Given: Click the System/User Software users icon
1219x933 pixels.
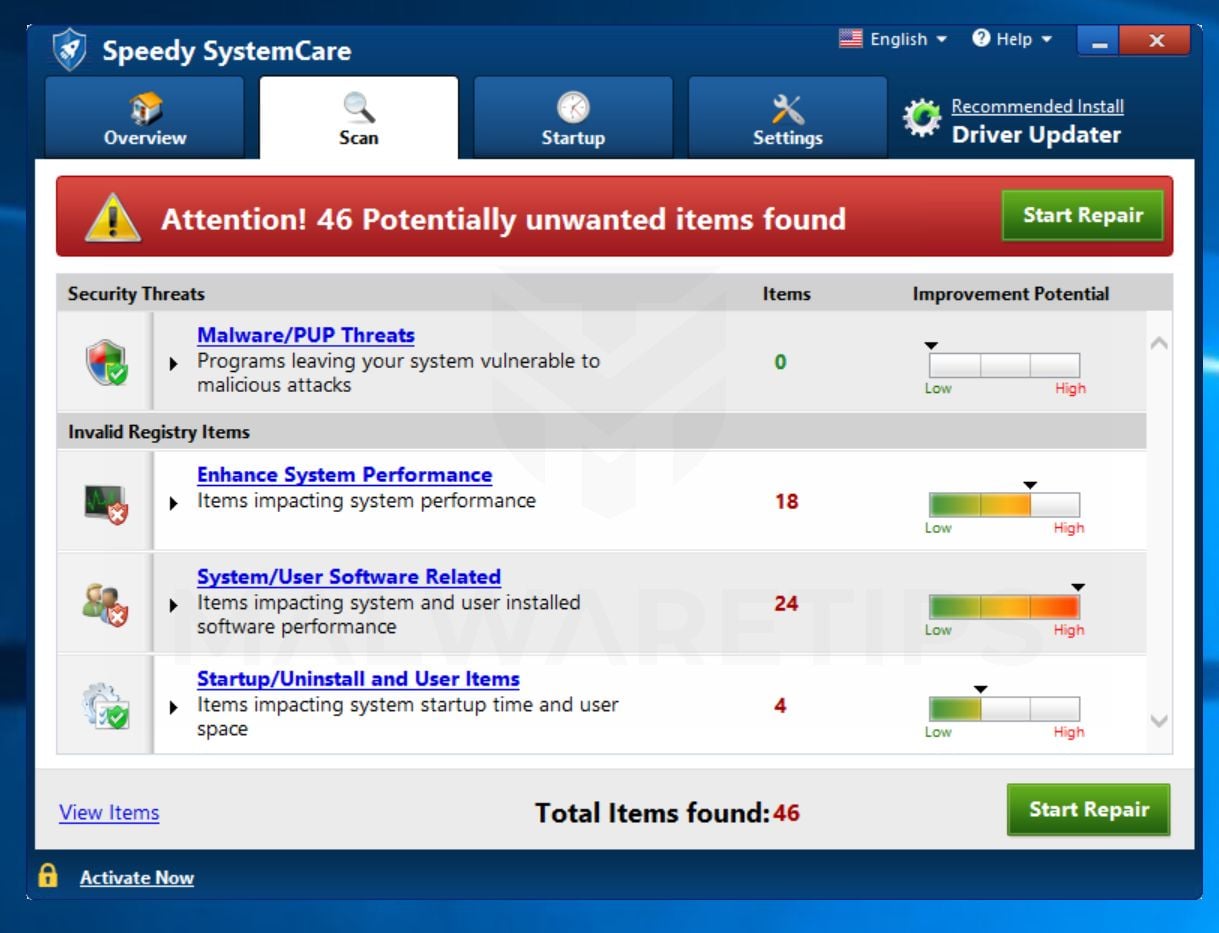Looking at the screenshot, I should (103, 602).
